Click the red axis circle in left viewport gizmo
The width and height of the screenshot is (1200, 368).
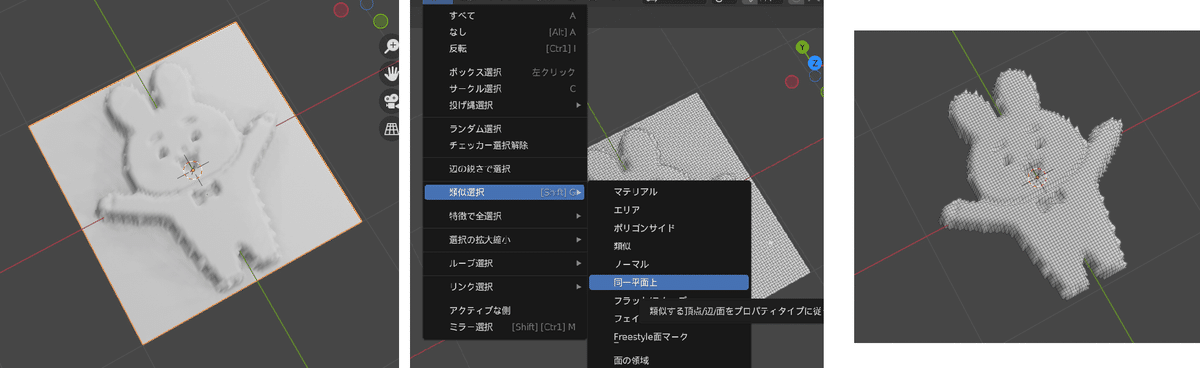[x=341, y=10]
